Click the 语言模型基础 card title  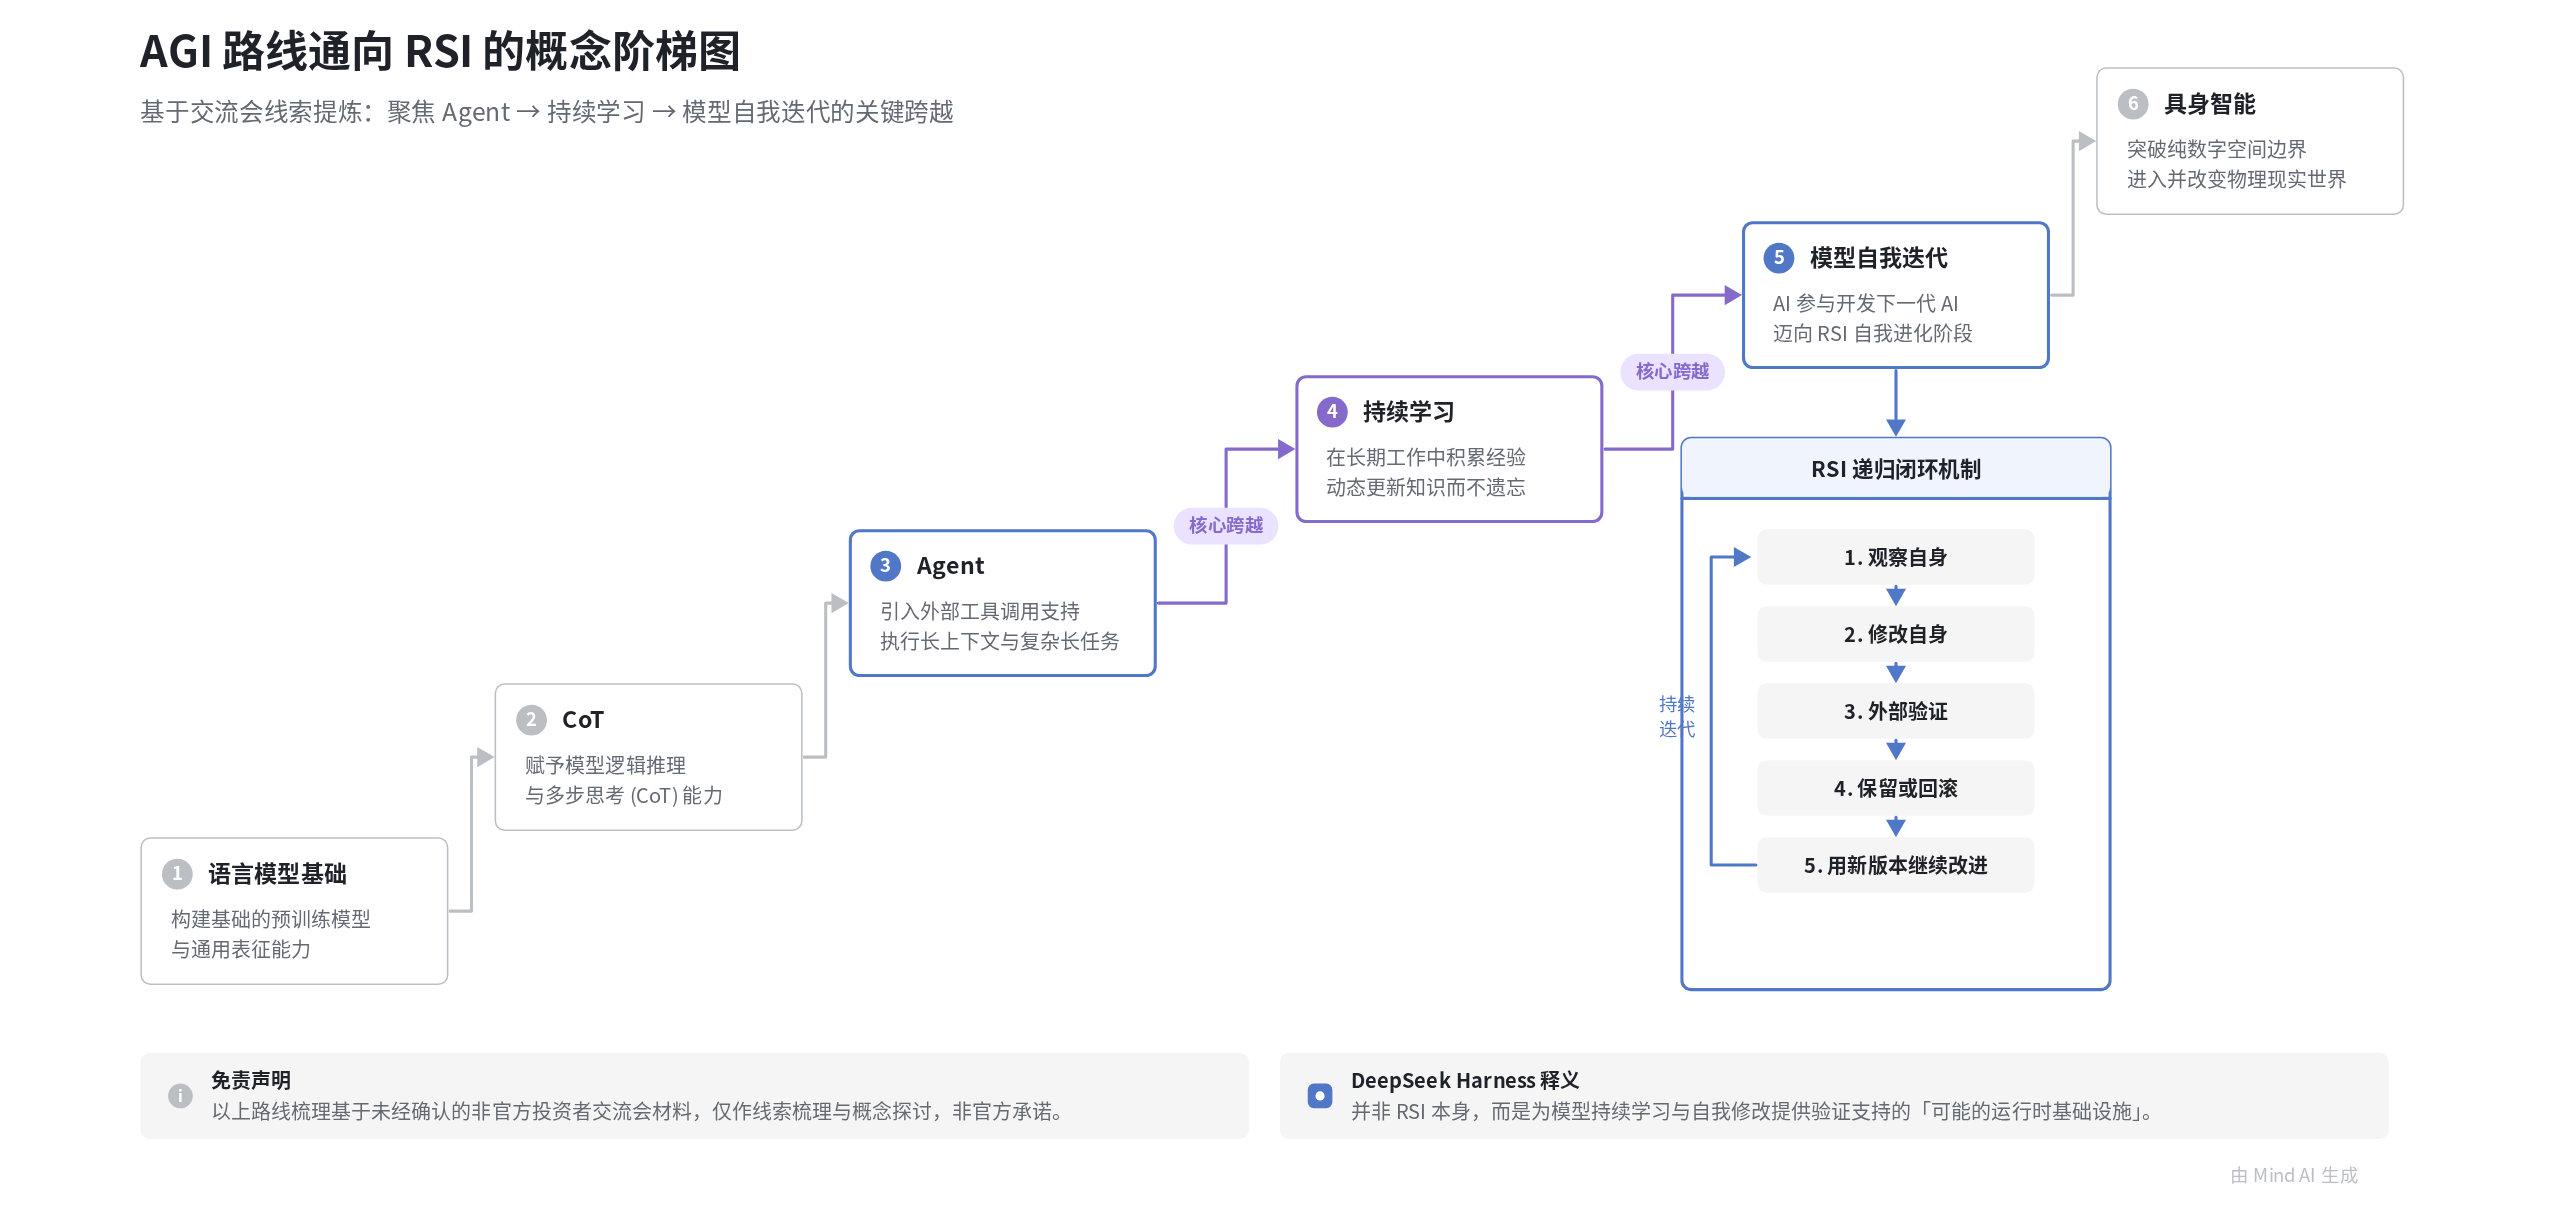coord(277,874)
